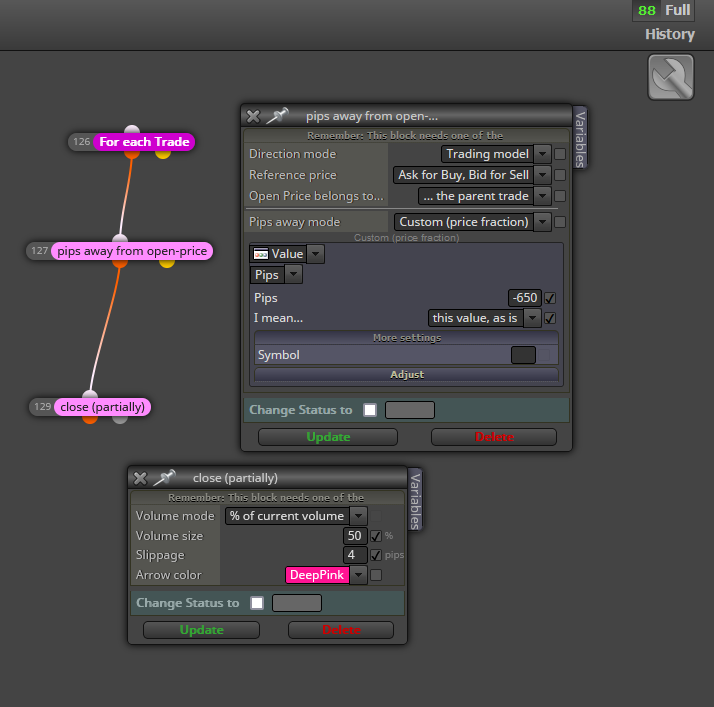
Task: Click Update in the close (partially) panel
Action: click(201, 630)
